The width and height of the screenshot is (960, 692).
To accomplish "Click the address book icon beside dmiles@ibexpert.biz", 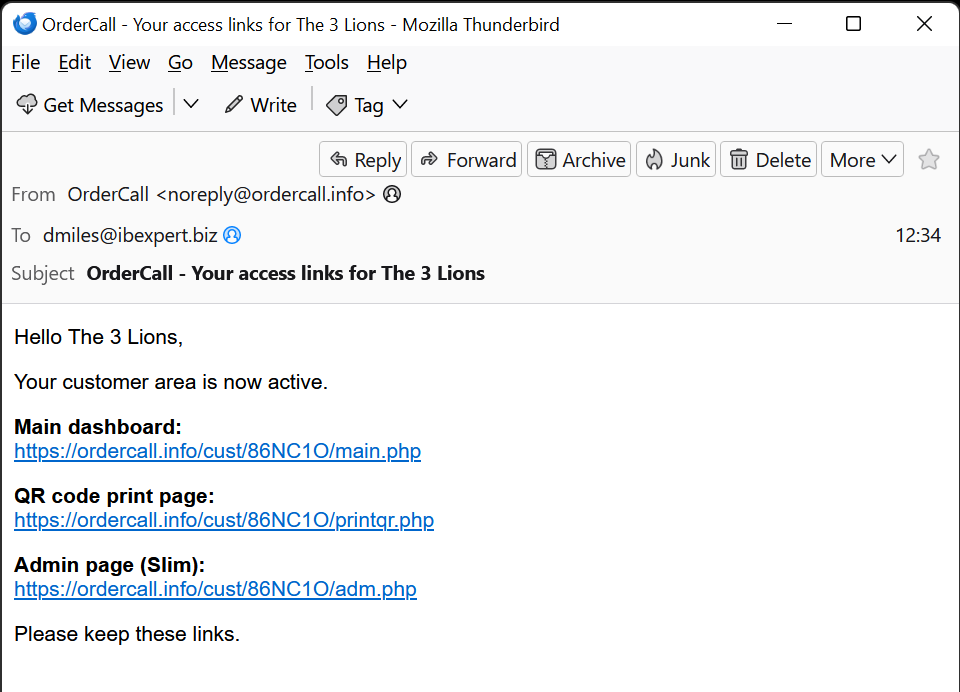I will coord(232,236).
